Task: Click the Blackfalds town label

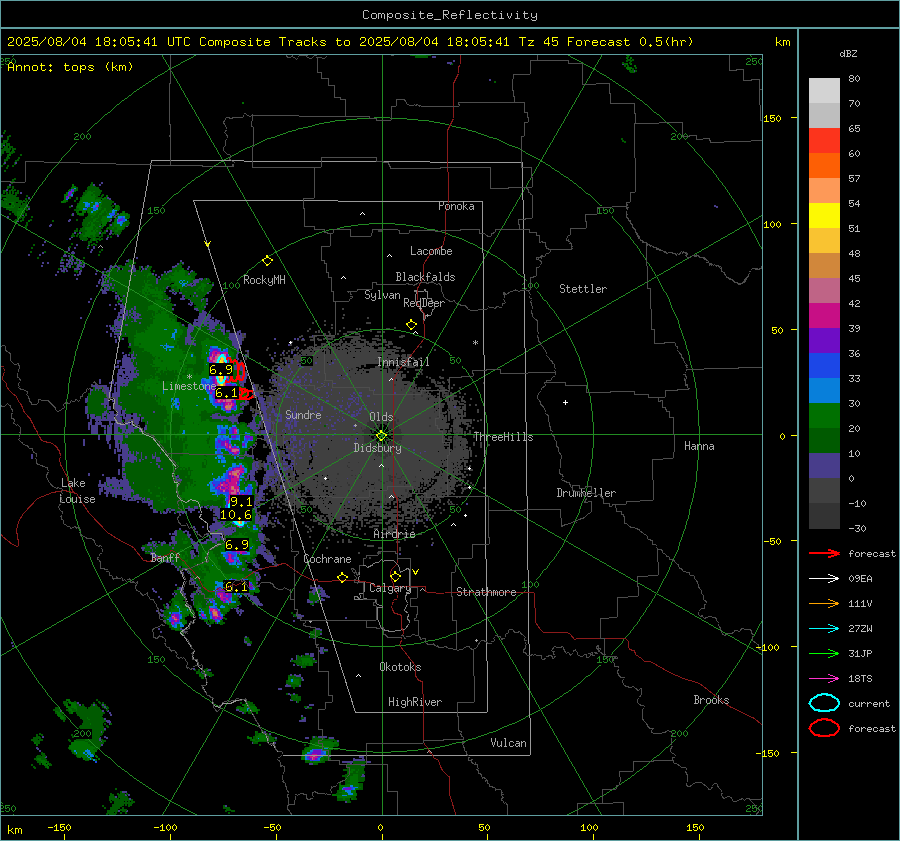Action: pos(425,277)
